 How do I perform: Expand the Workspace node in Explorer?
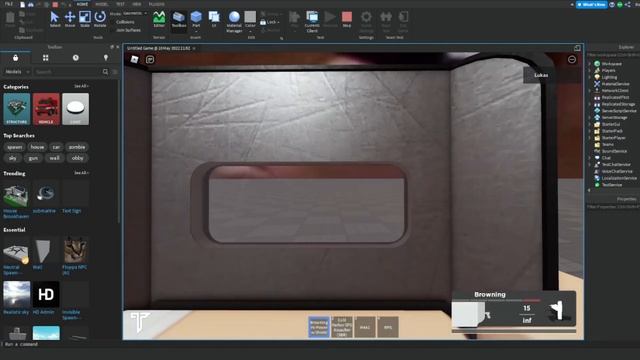pyautogui.click(x=589, y=64)
